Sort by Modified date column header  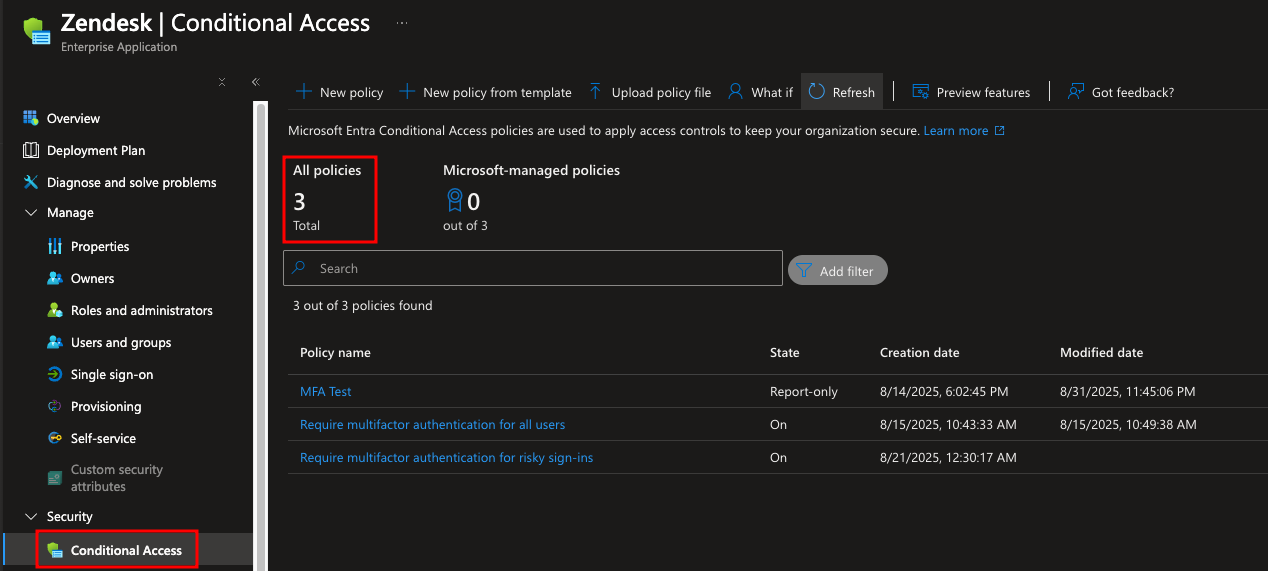point(1101,352)
